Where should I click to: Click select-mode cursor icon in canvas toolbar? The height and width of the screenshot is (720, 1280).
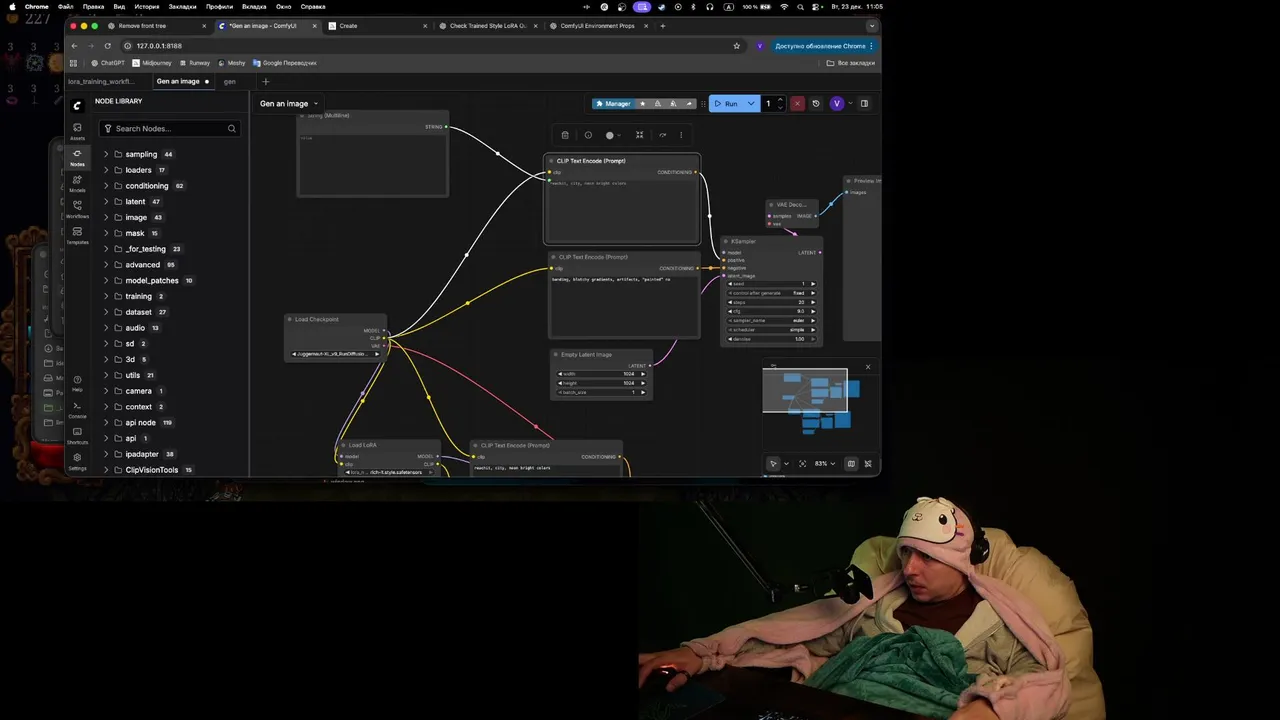[x=773, y=463]
